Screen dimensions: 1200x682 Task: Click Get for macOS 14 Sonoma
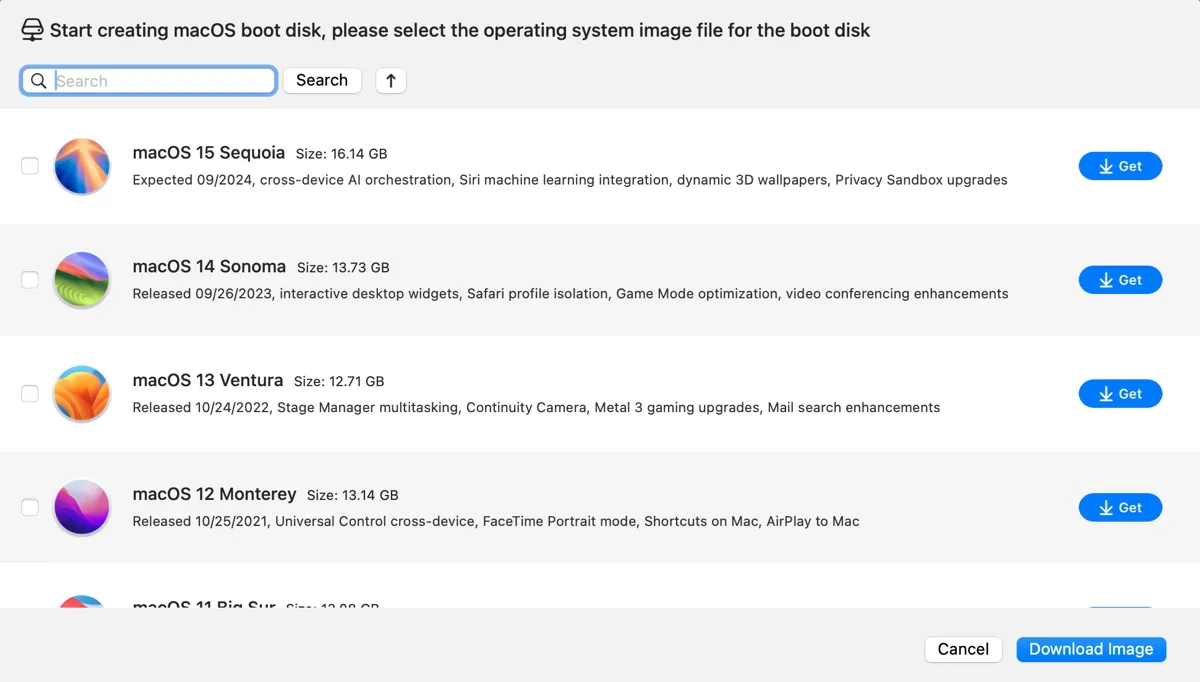pos(1120,280)
